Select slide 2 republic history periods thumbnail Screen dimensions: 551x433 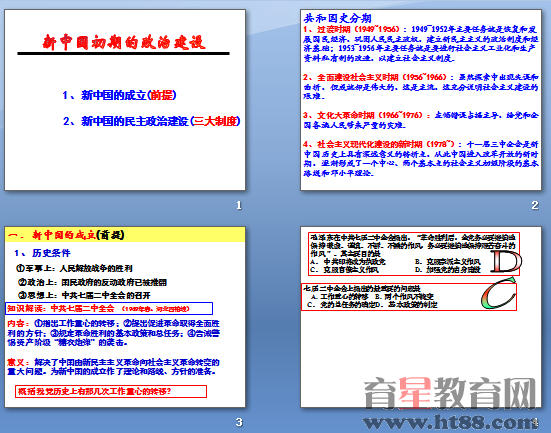[x=421, y=100]
